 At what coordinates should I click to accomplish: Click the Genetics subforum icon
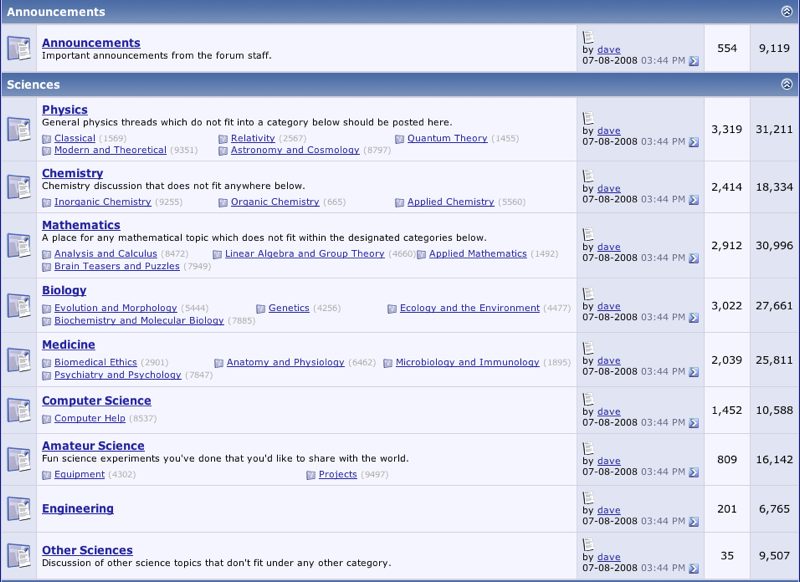[x=260, y=309]
